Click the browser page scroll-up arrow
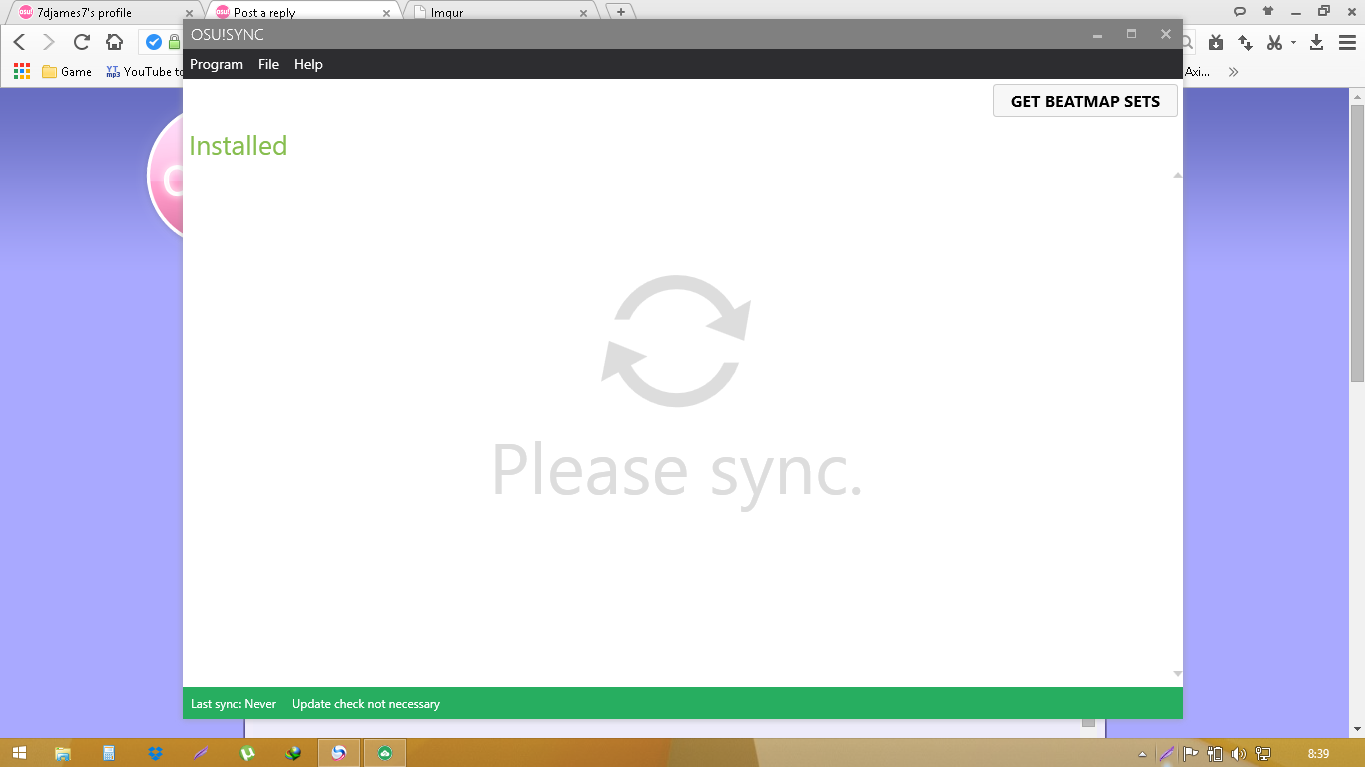The image size is (1365, 767). (1357, 95)
